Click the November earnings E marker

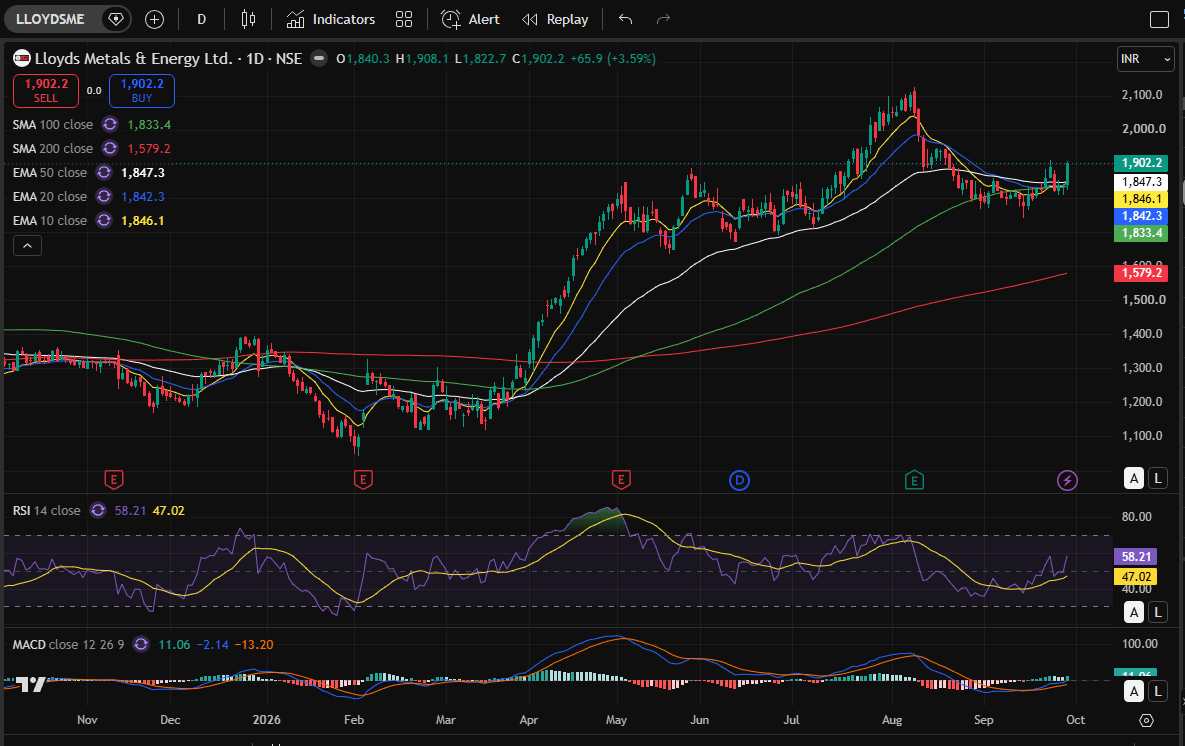pyautogui.click(x=113, y=479)
